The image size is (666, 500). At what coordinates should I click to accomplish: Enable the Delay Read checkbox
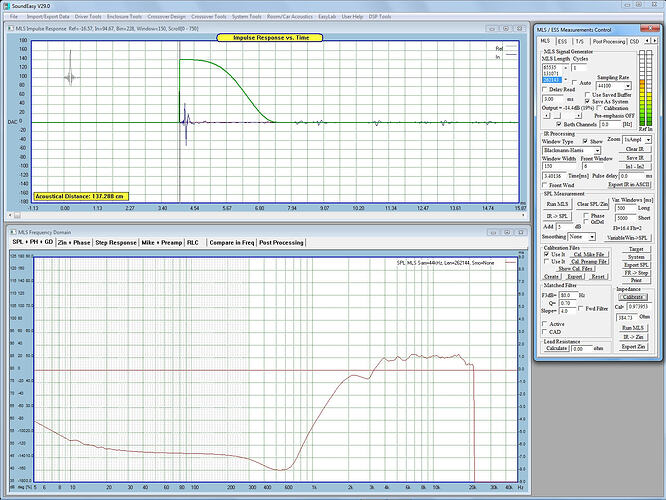[x=545, y=89]
